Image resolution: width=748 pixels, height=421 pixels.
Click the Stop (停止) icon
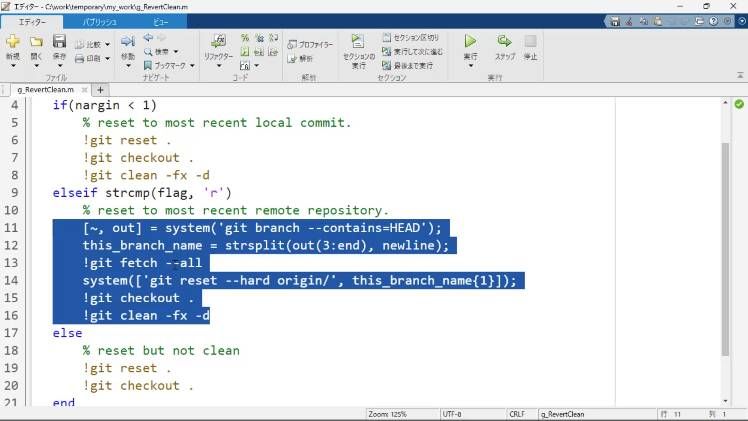530,41
